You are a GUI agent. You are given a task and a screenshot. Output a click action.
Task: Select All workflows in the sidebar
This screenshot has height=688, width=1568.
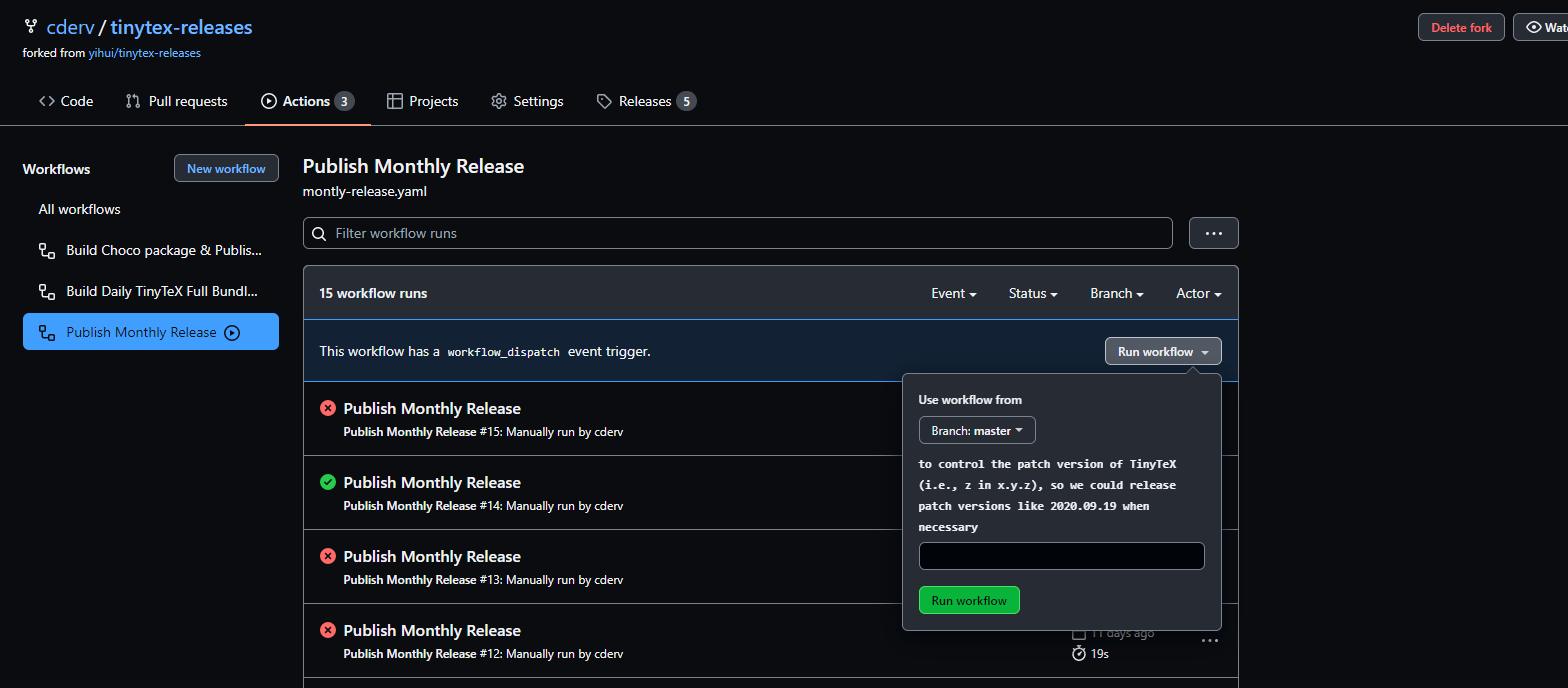[x=79, y=209]
